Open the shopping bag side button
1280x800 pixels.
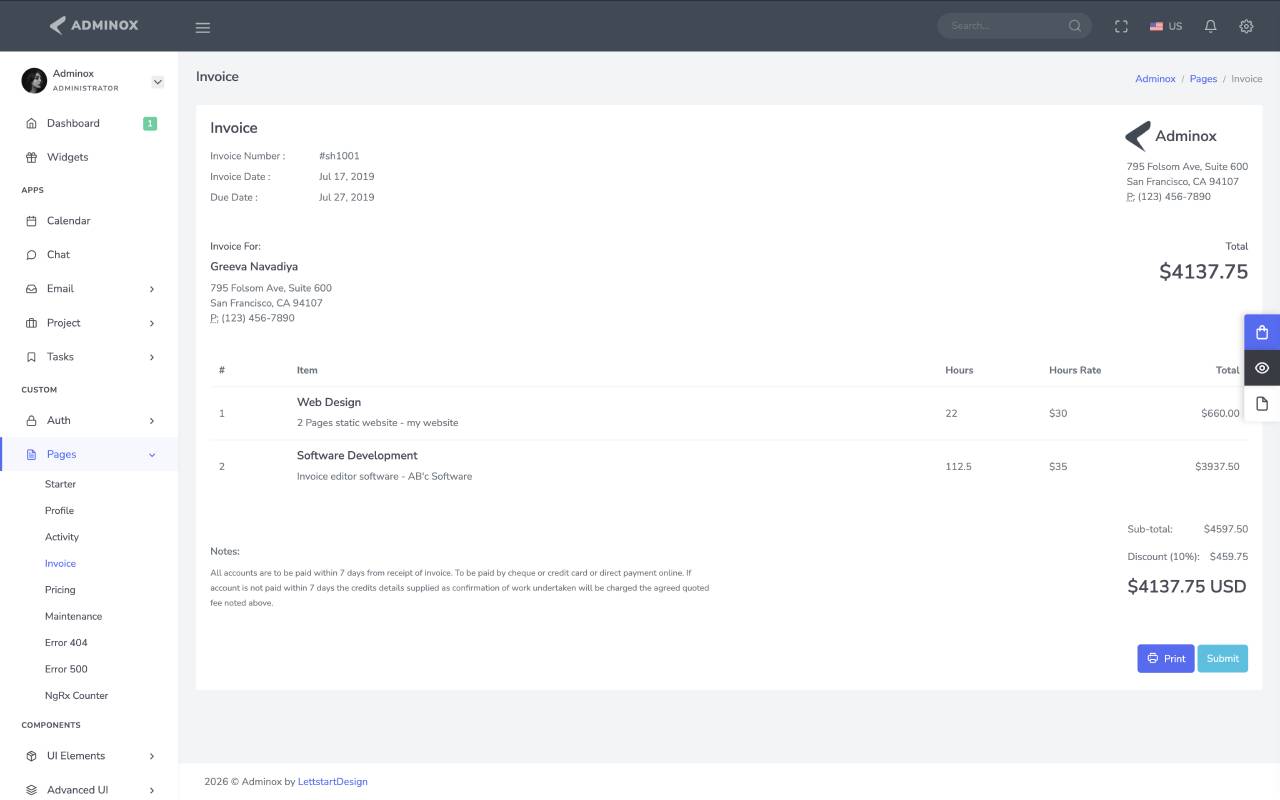[1262, 332]
